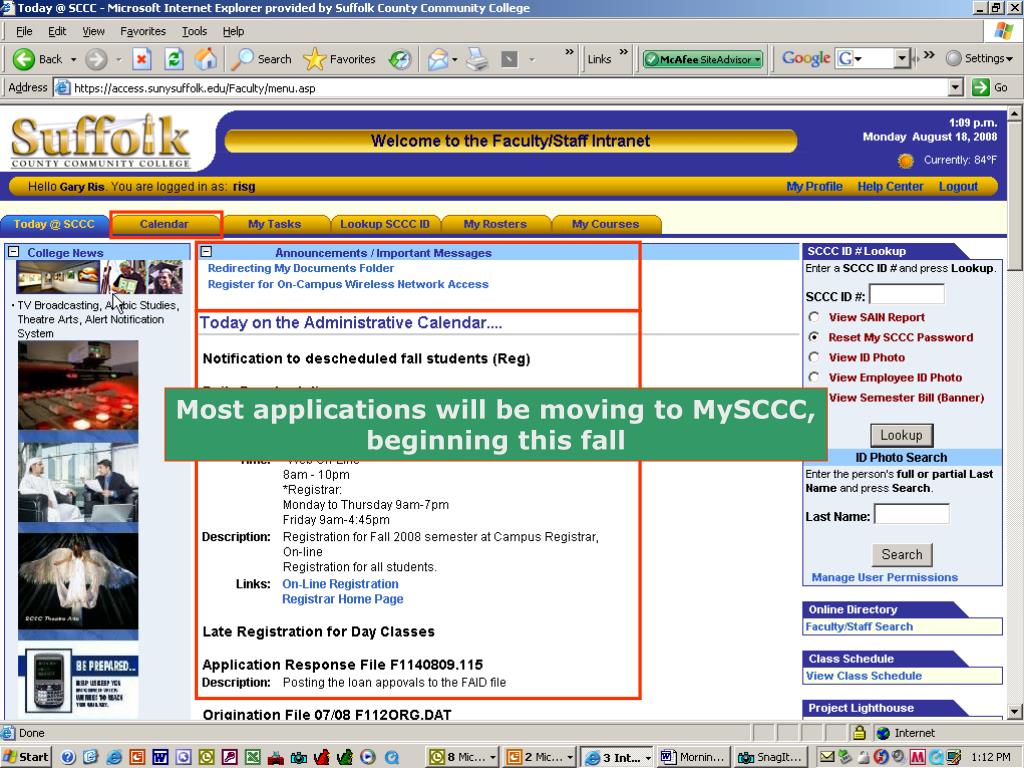
Task: Open the Google search box dropdown
Action: [902, 59]
